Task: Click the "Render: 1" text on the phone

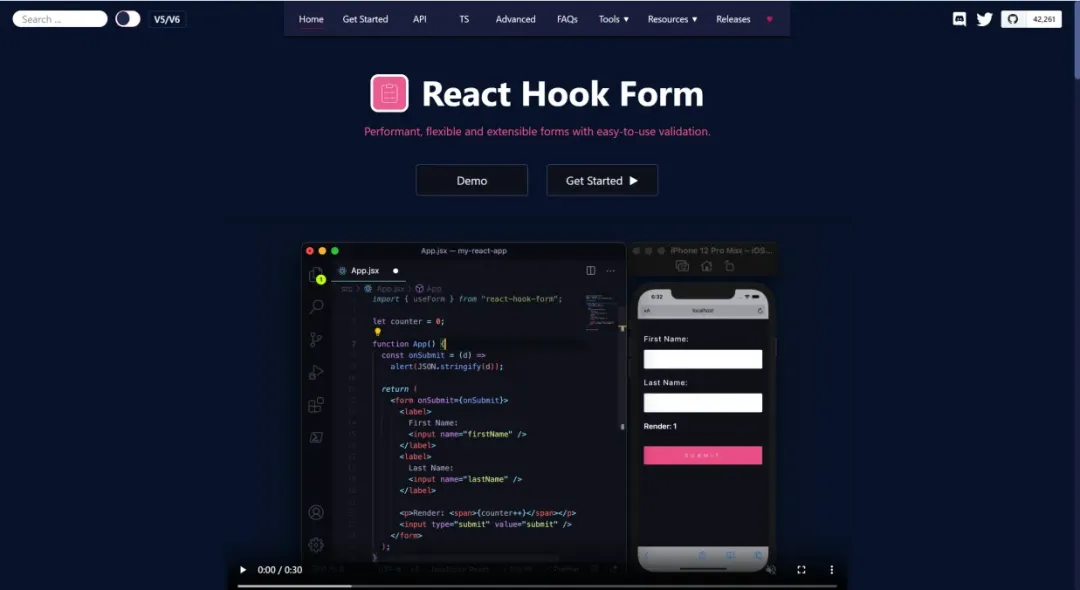Action: point(660,426)
